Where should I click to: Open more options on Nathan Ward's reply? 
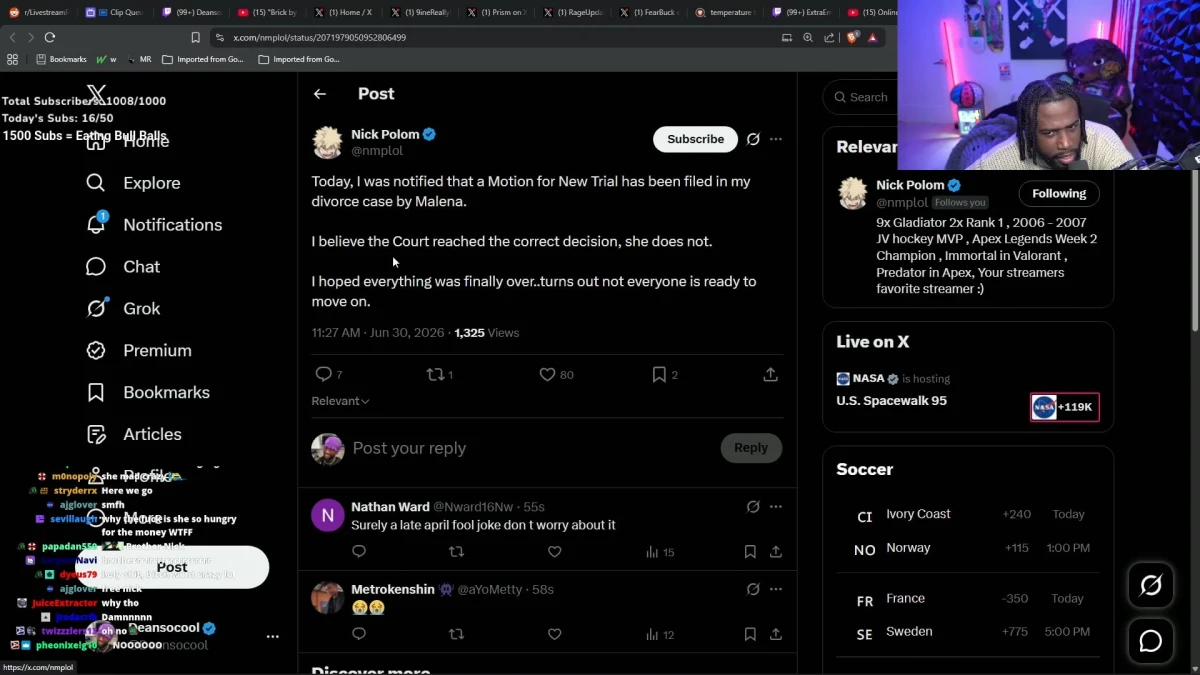(776, 507)
